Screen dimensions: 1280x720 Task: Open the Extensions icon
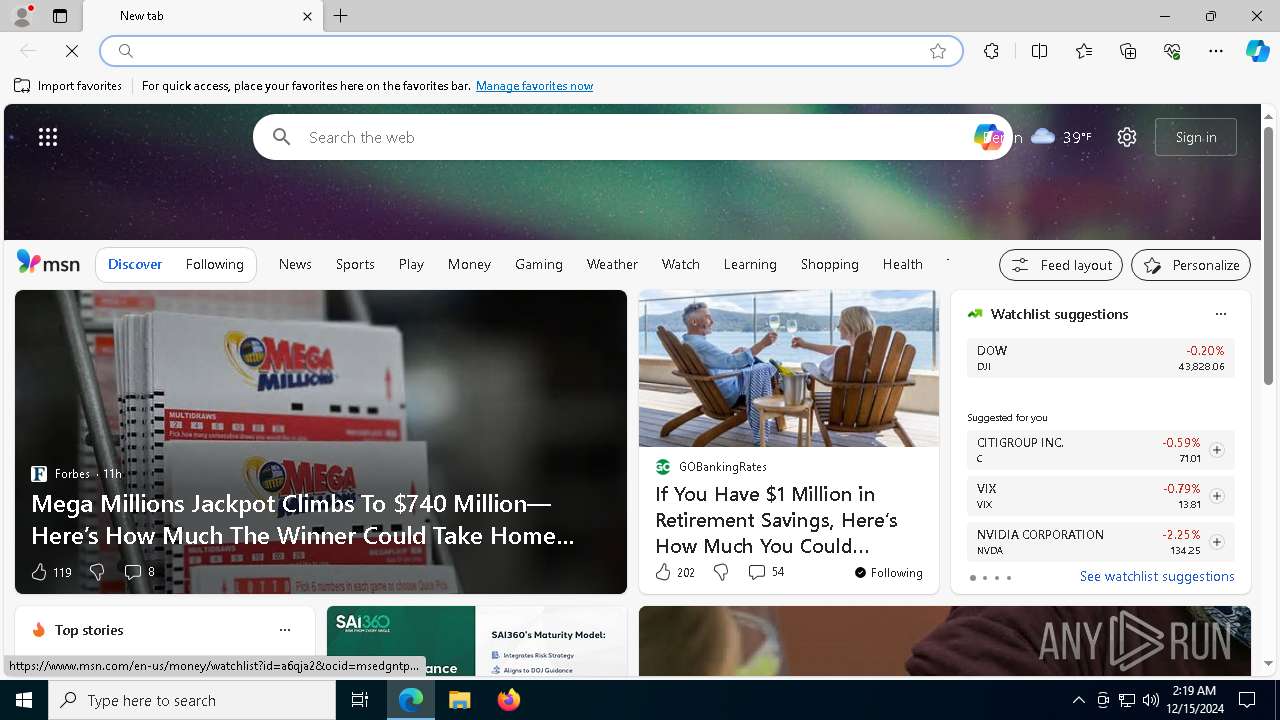991,51
